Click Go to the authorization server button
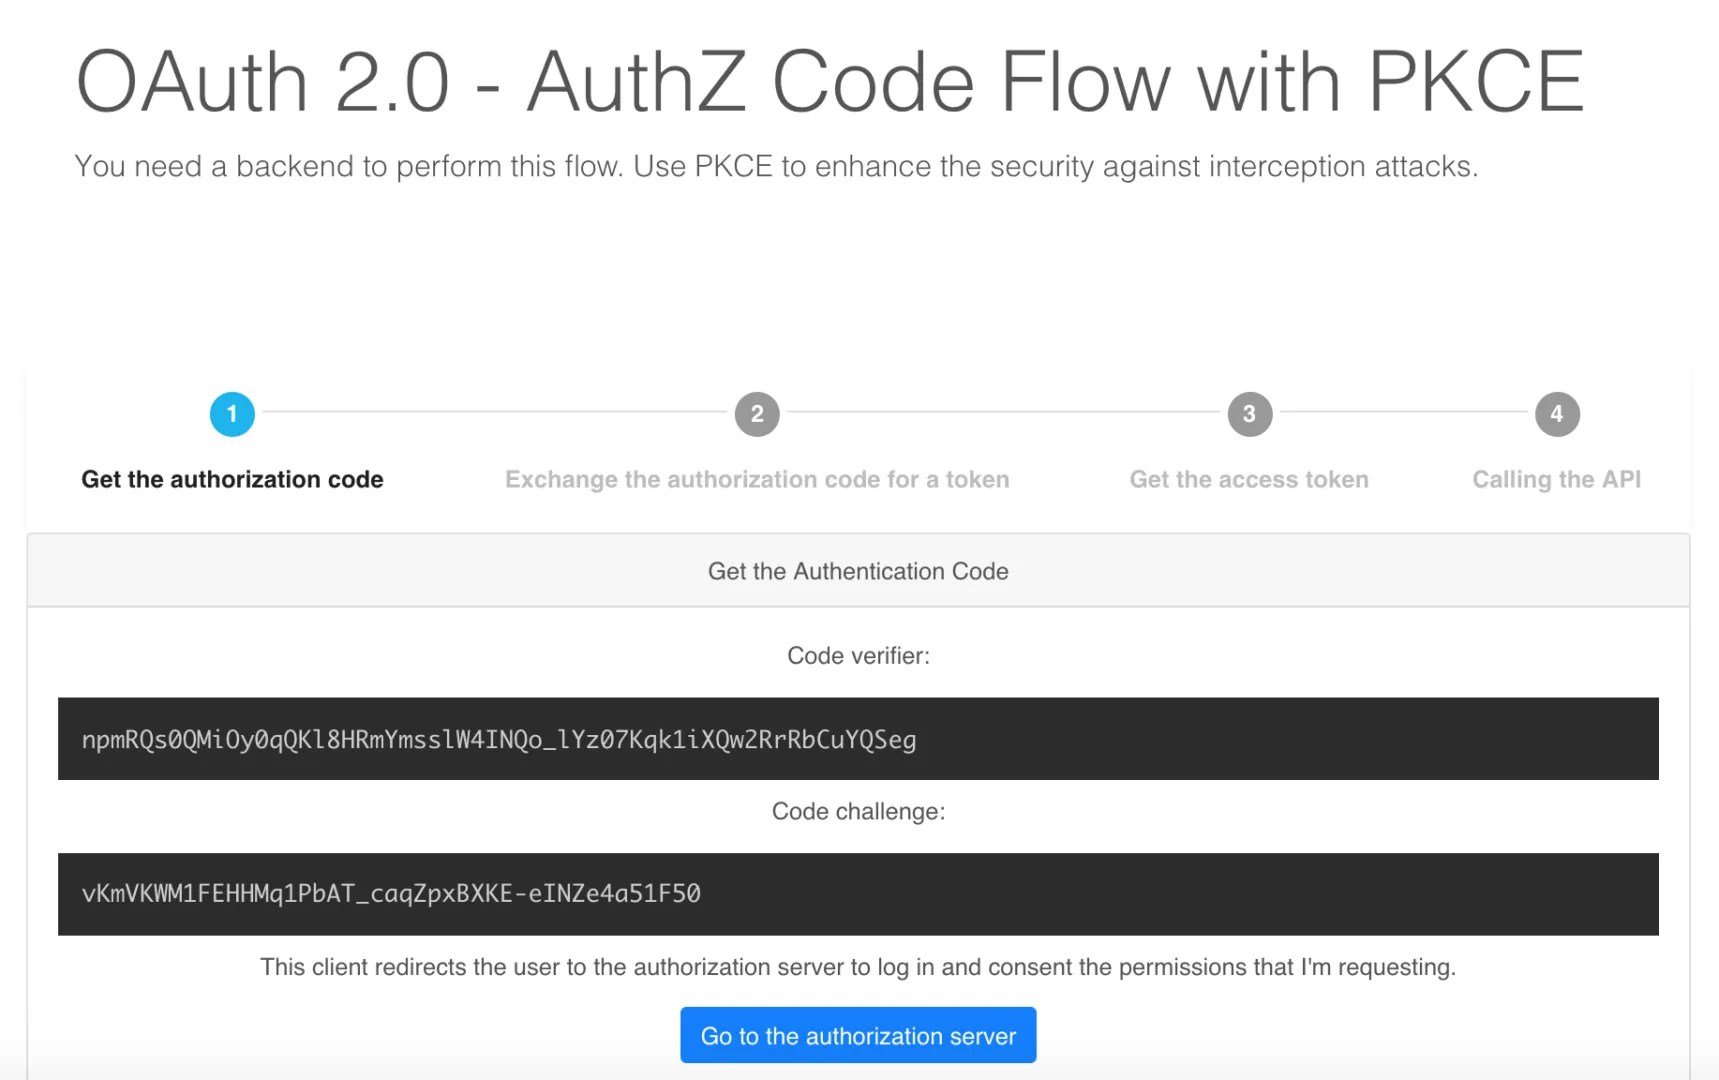This screenshot has width=1719, height=1080. point(858,1035)
